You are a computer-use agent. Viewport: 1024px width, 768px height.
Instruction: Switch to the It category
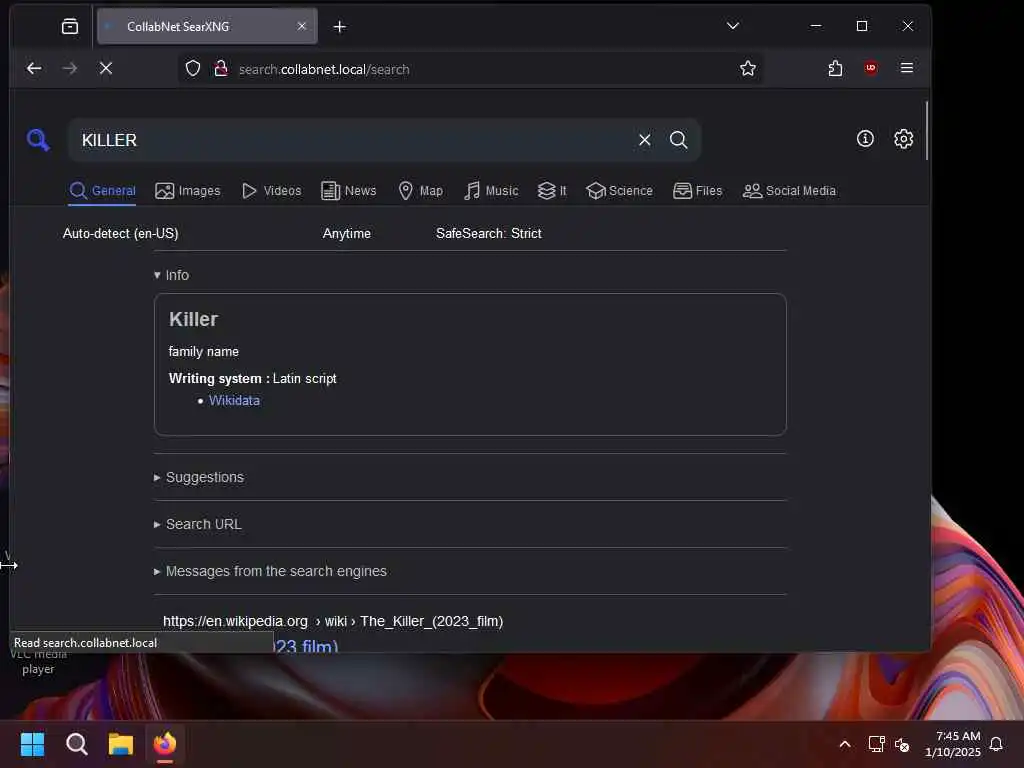click(552, 191)
